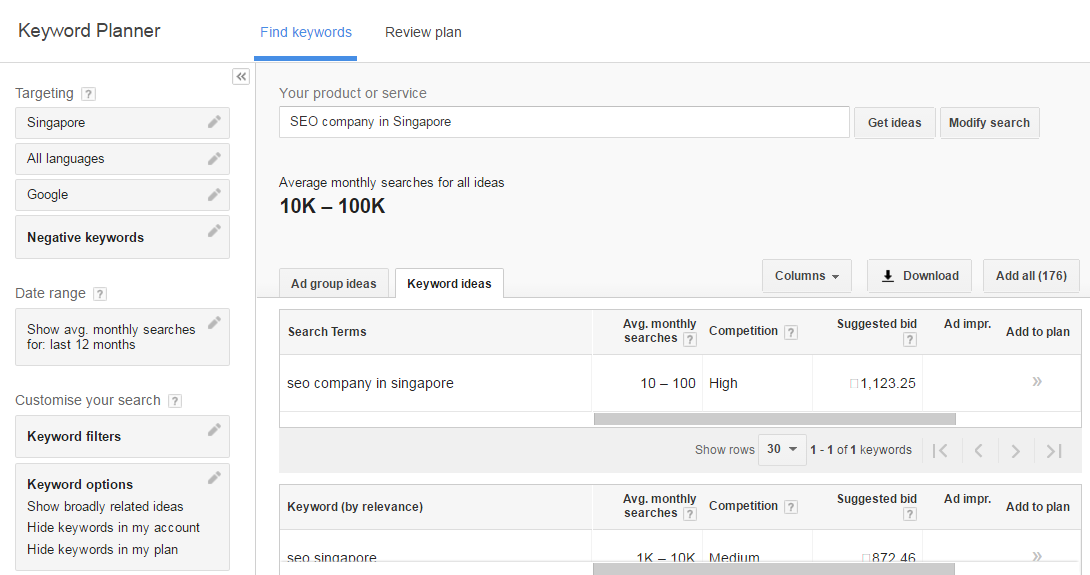Add 'seo company in singapore' to plan

point(1037,381)
